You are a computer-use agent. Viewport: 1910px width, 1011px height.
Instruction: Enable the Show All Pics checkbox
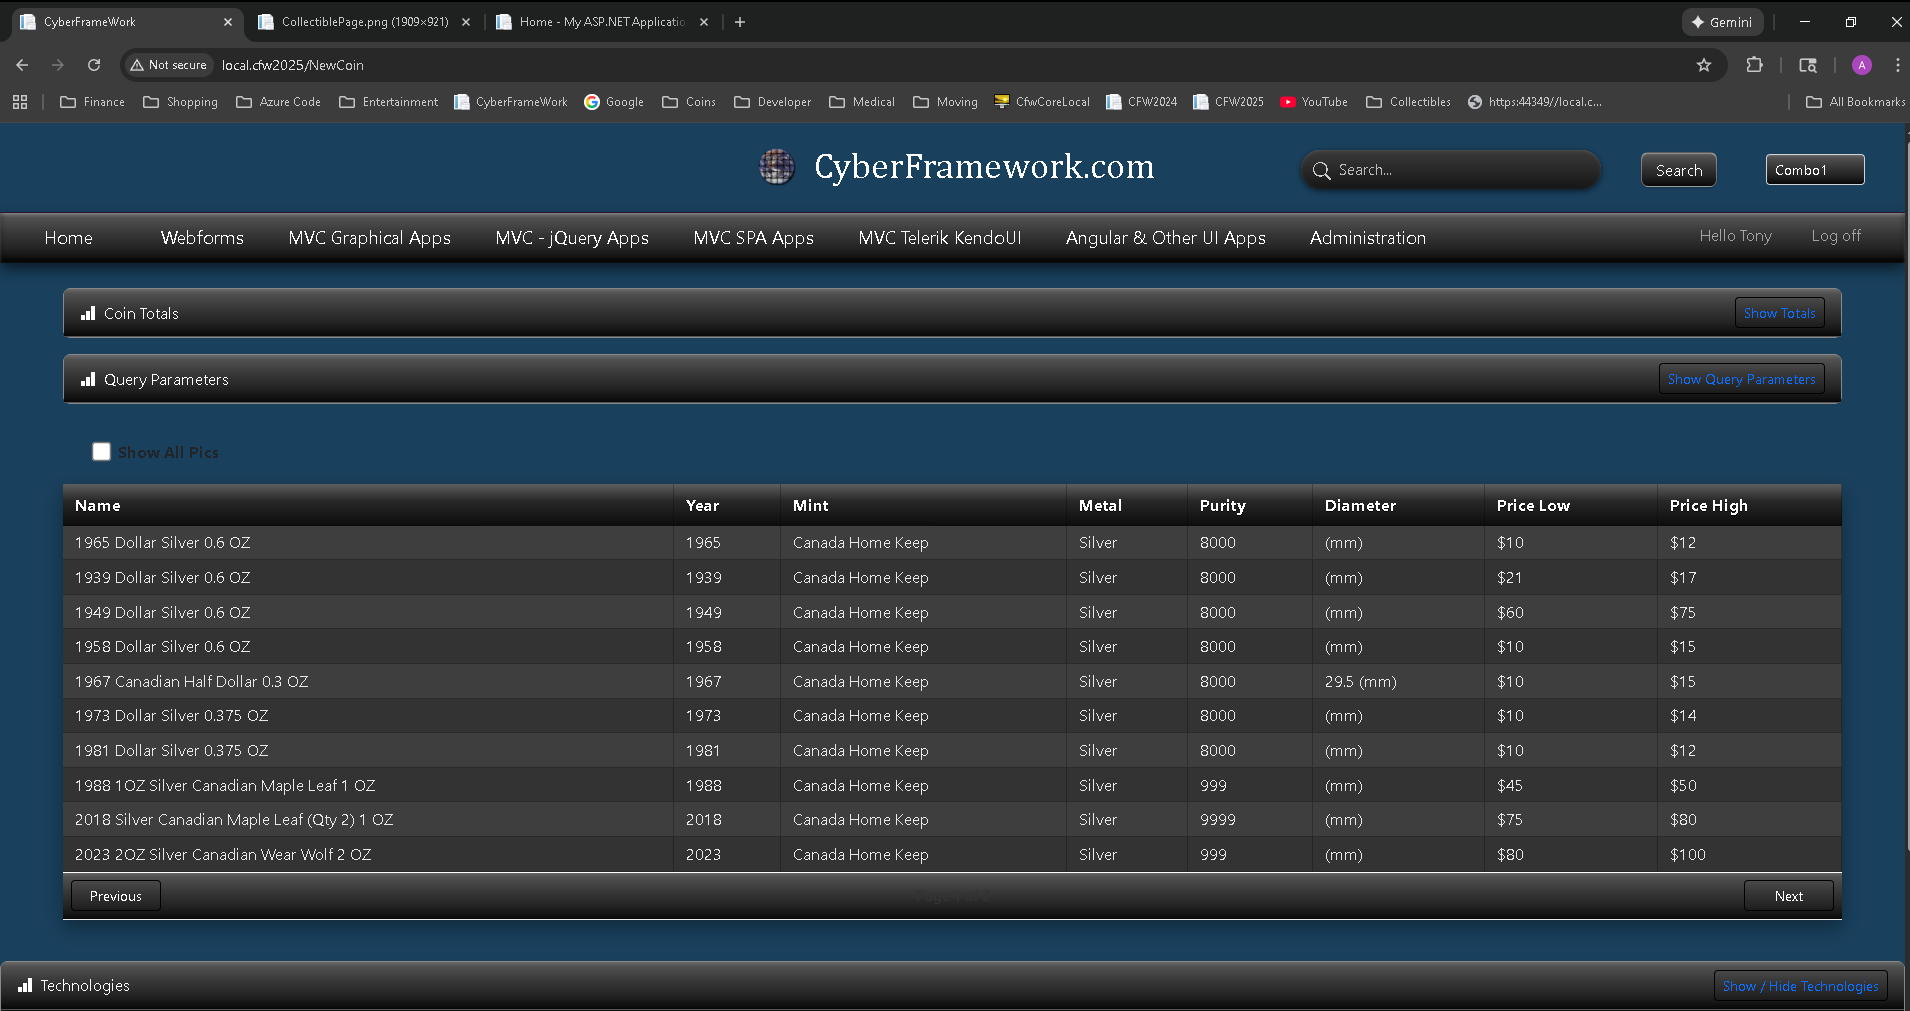101,451
